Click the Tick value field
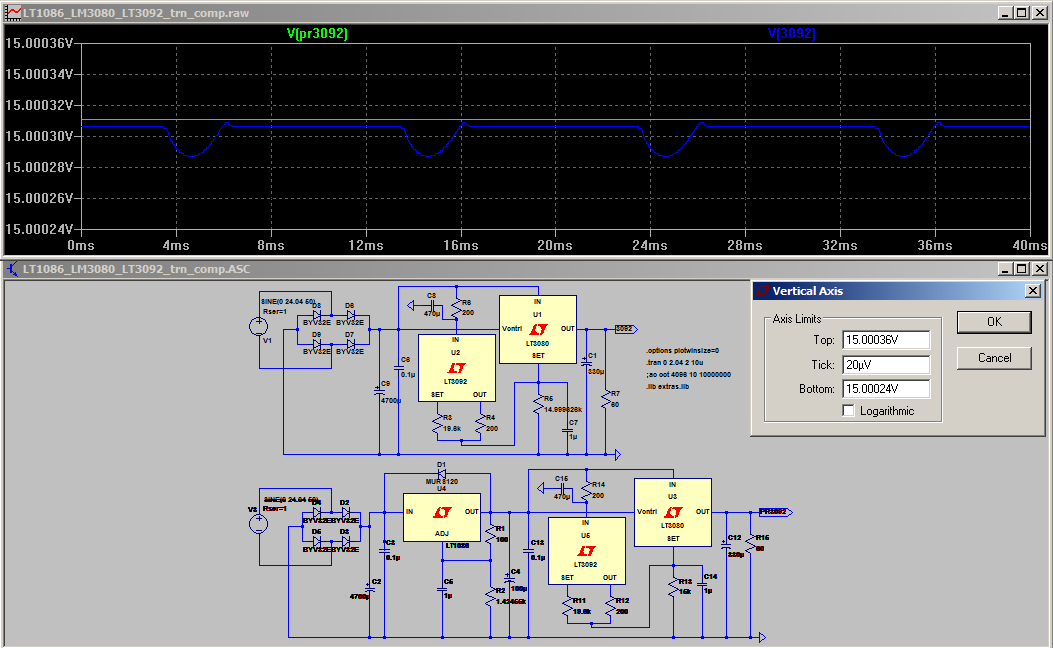The height and width of the screenshot is (648, 1053). pos(886,365)
